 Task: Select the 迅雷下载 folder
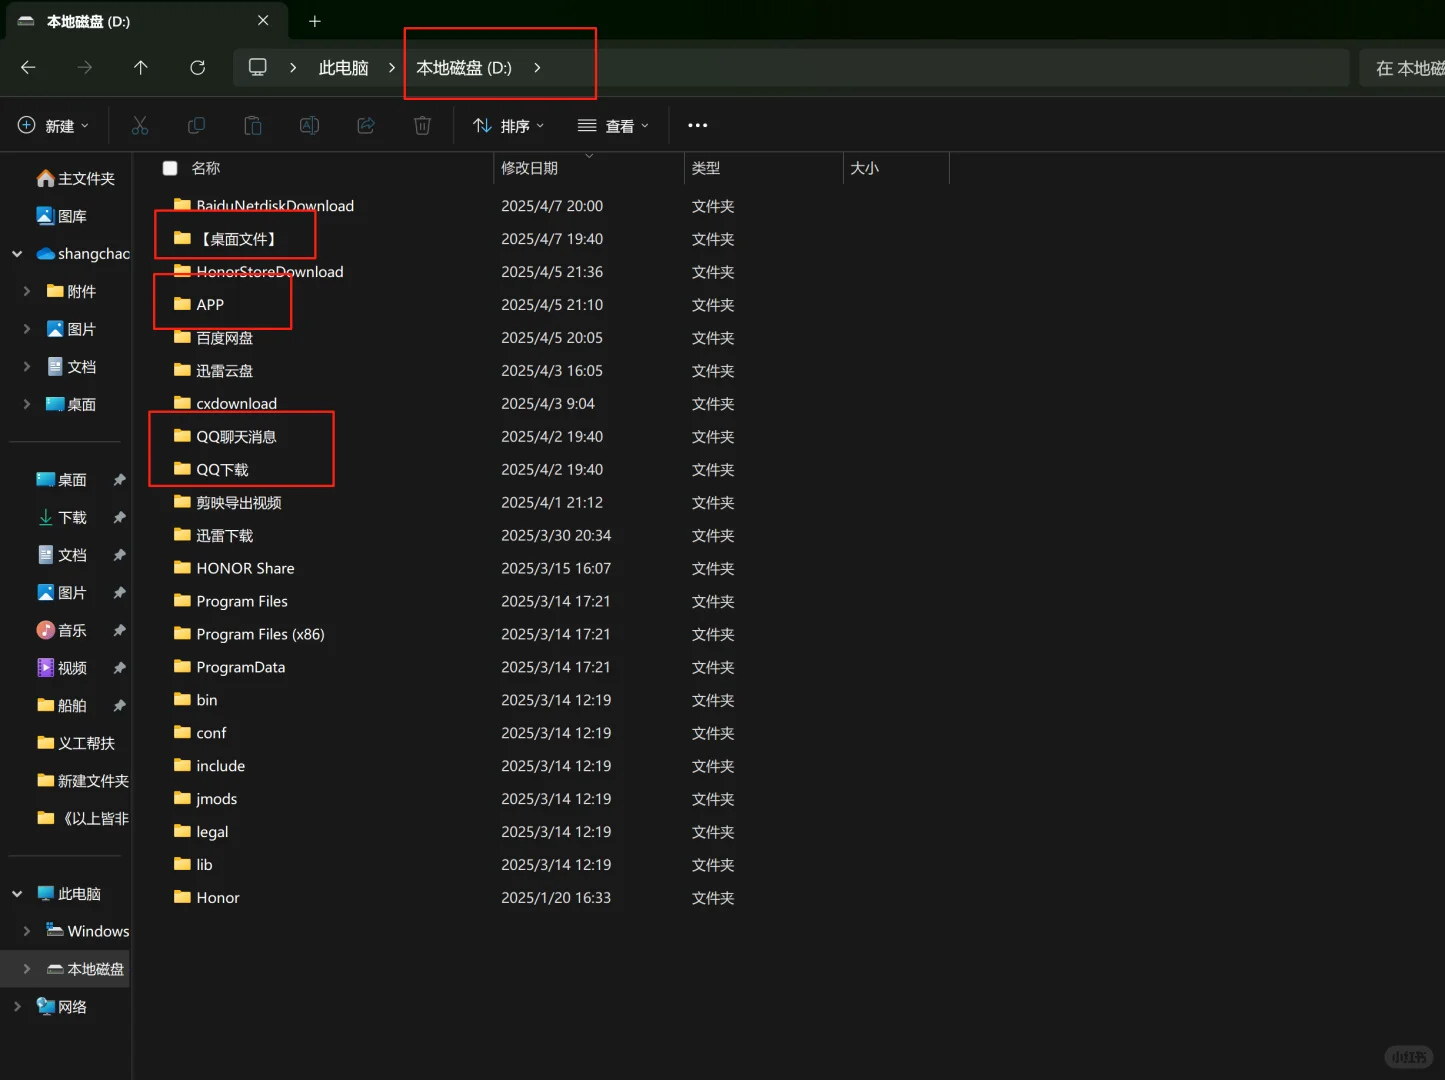pos(225,535)
